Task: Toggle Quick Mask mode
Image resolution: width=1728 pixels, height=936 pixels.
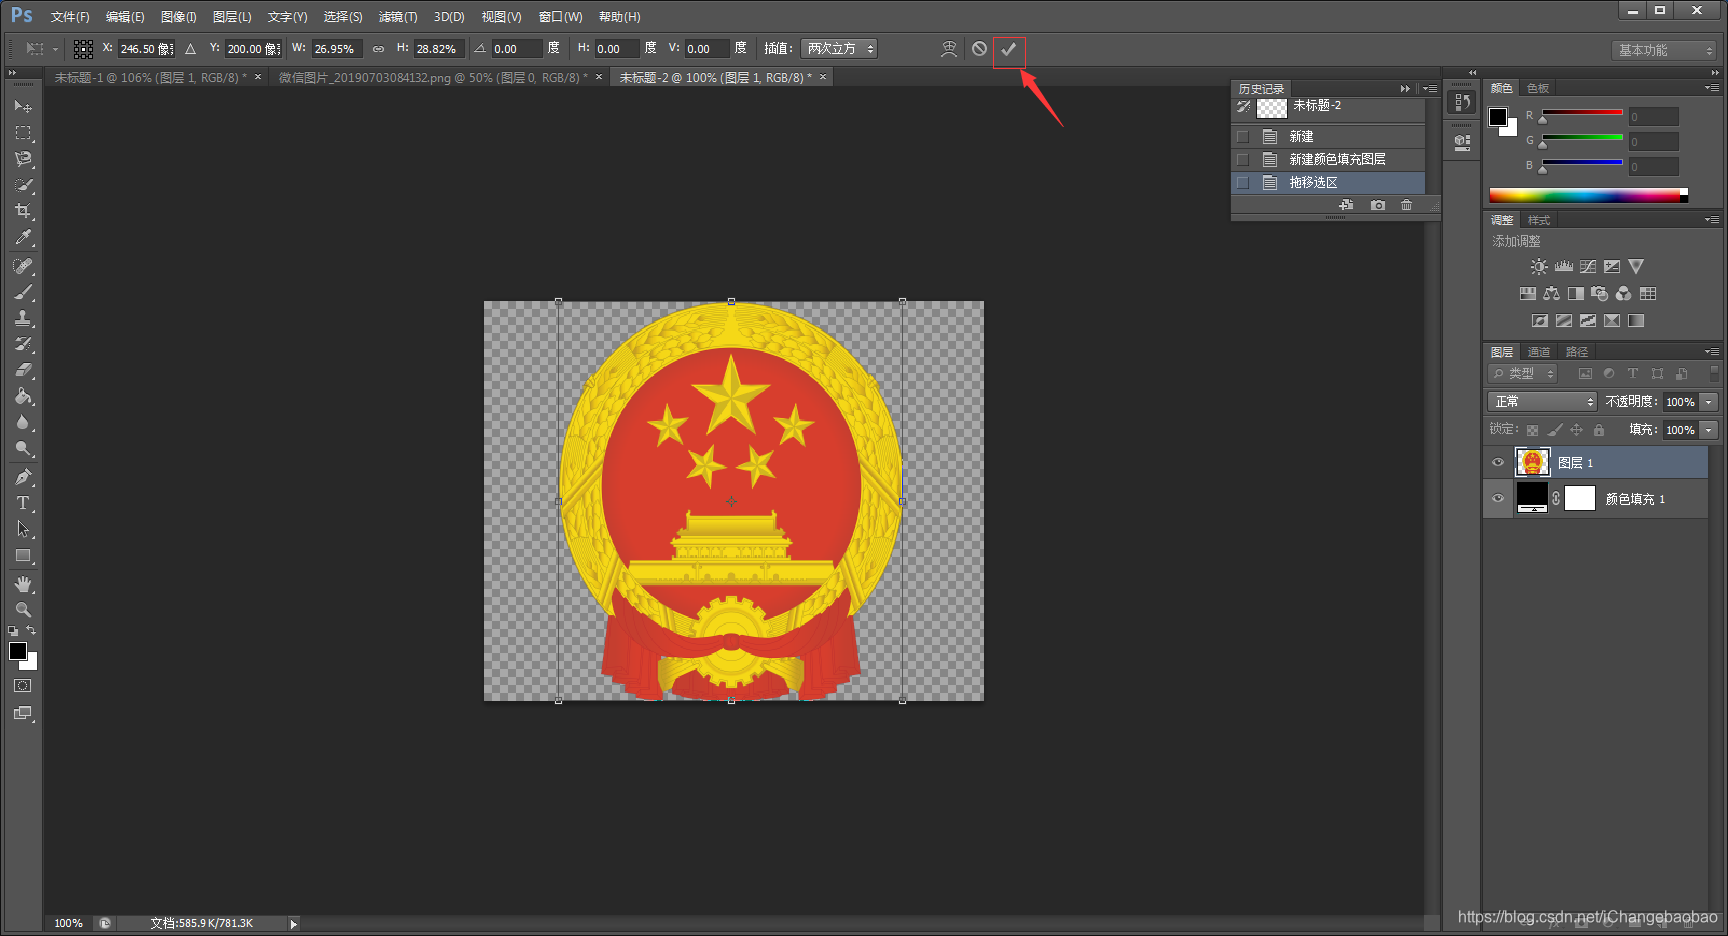Action: coord(23,686)
